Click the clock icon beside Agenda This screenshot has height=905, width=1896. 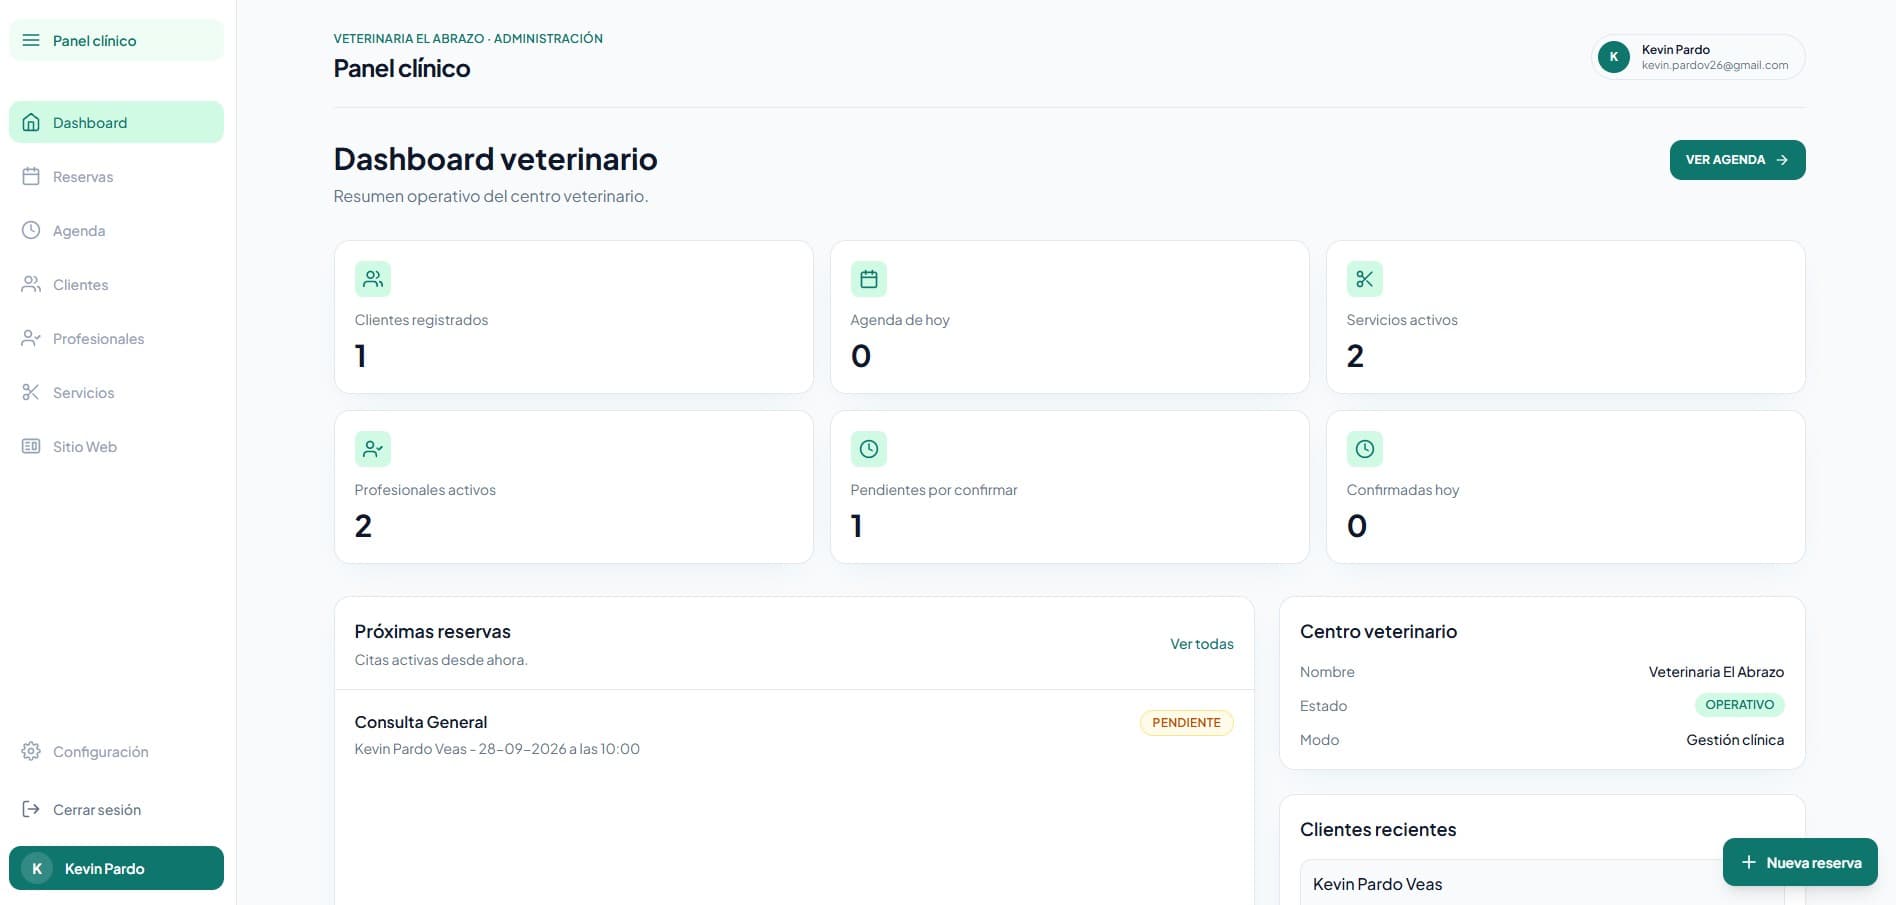pos(31,230)
